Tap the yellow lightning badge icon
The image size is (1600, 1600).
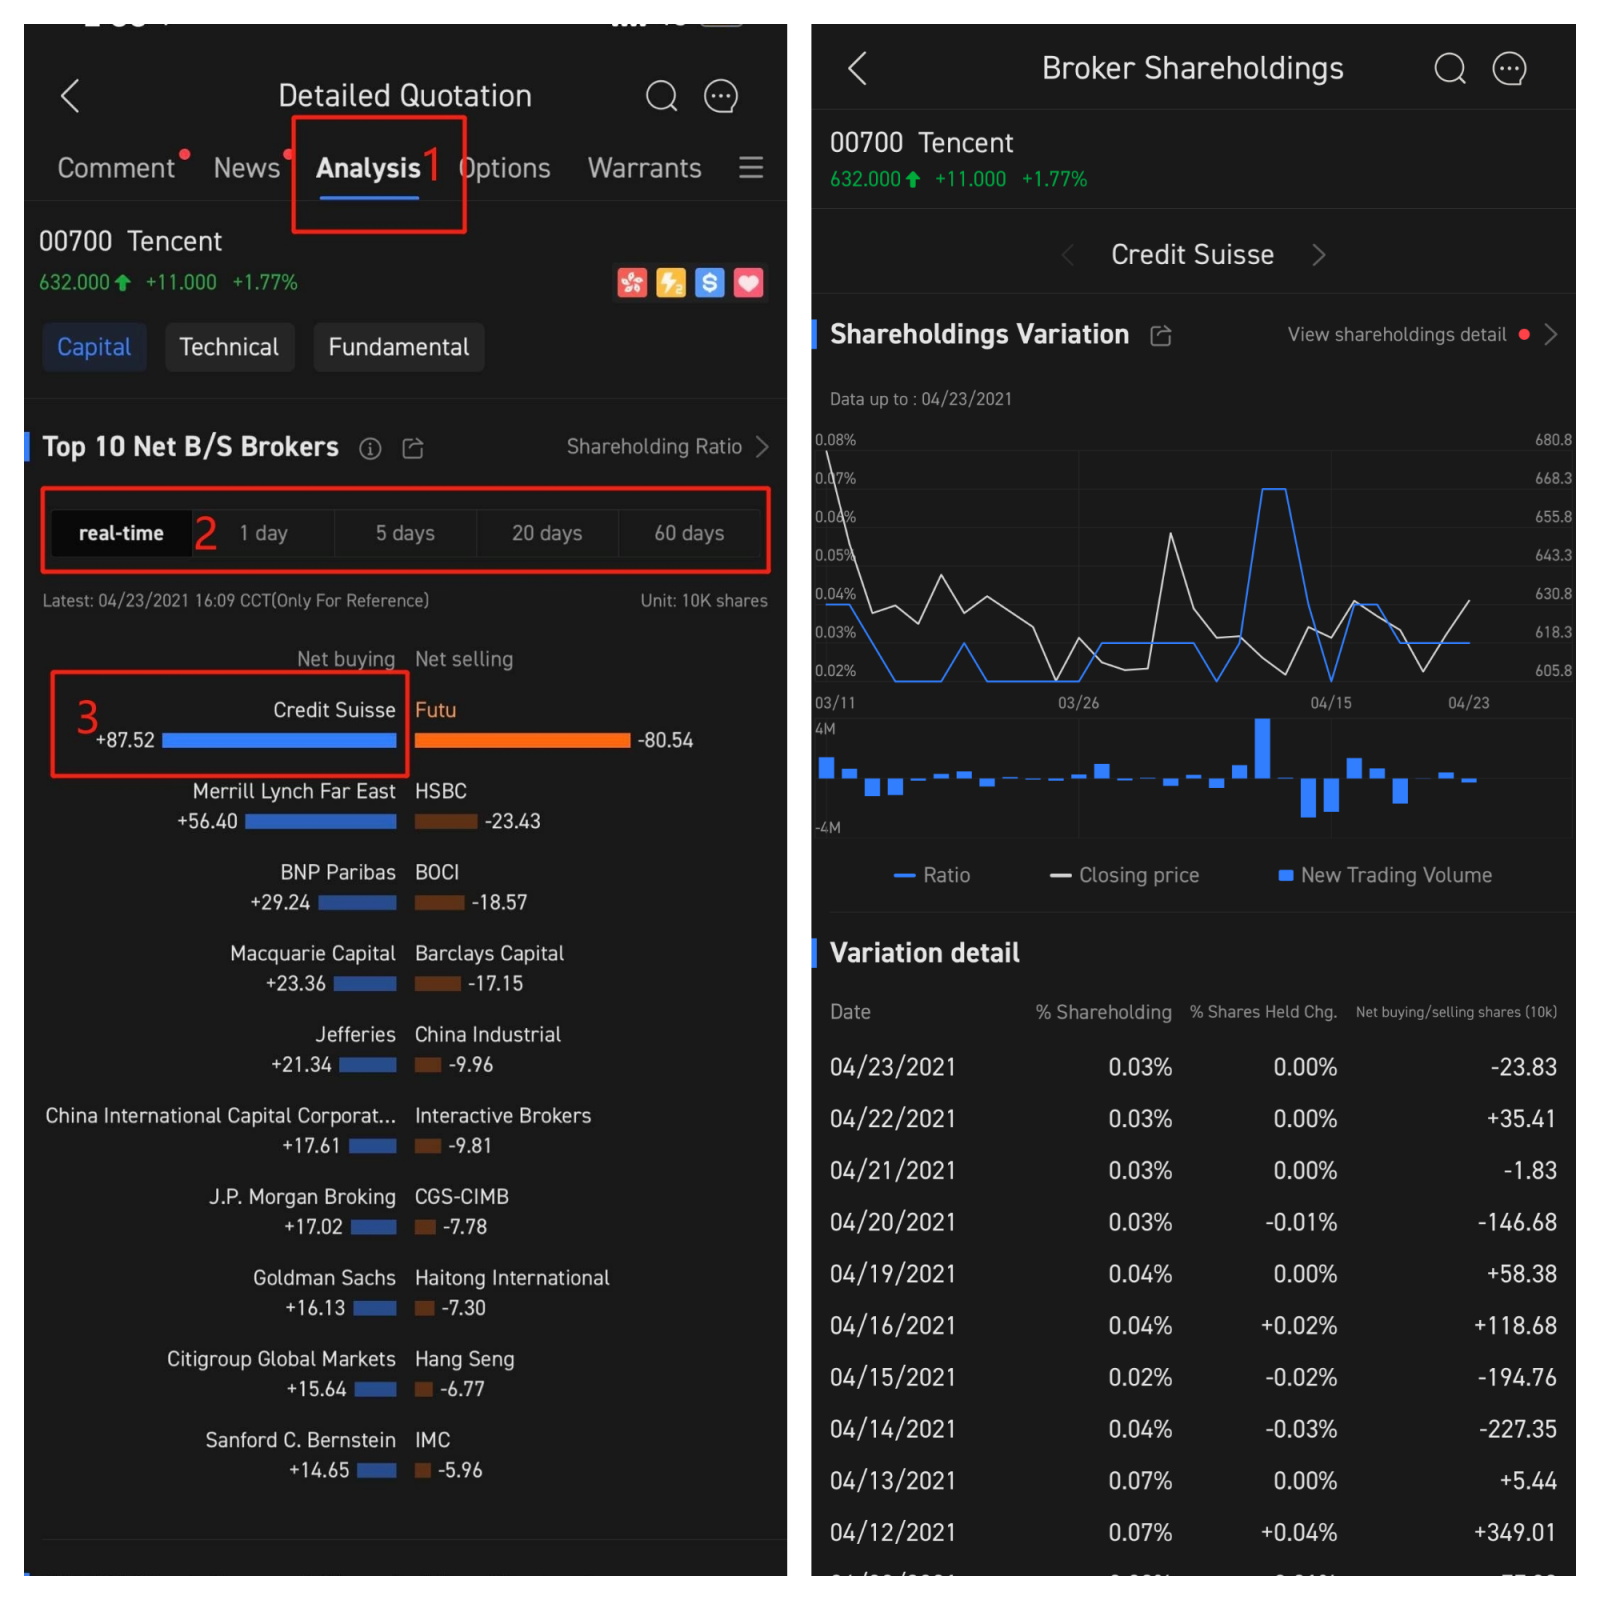coord(671,283)
